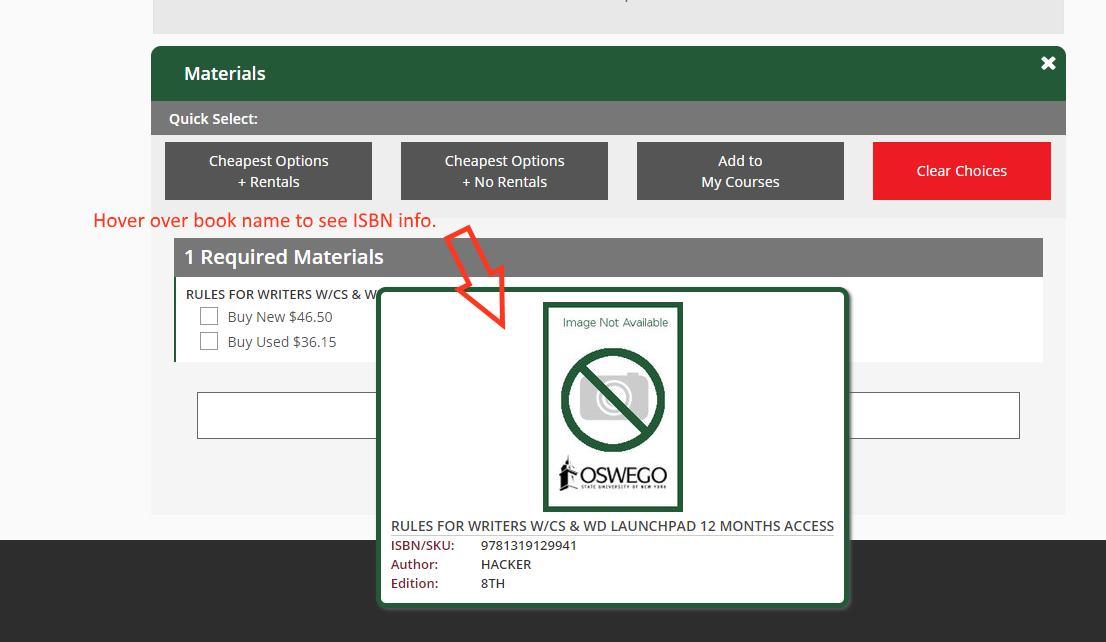The image size is (1106, 642).
Task: Choose Cheapest Options + No Rentals
Action: pyautogui.click(x=504, y=171)
